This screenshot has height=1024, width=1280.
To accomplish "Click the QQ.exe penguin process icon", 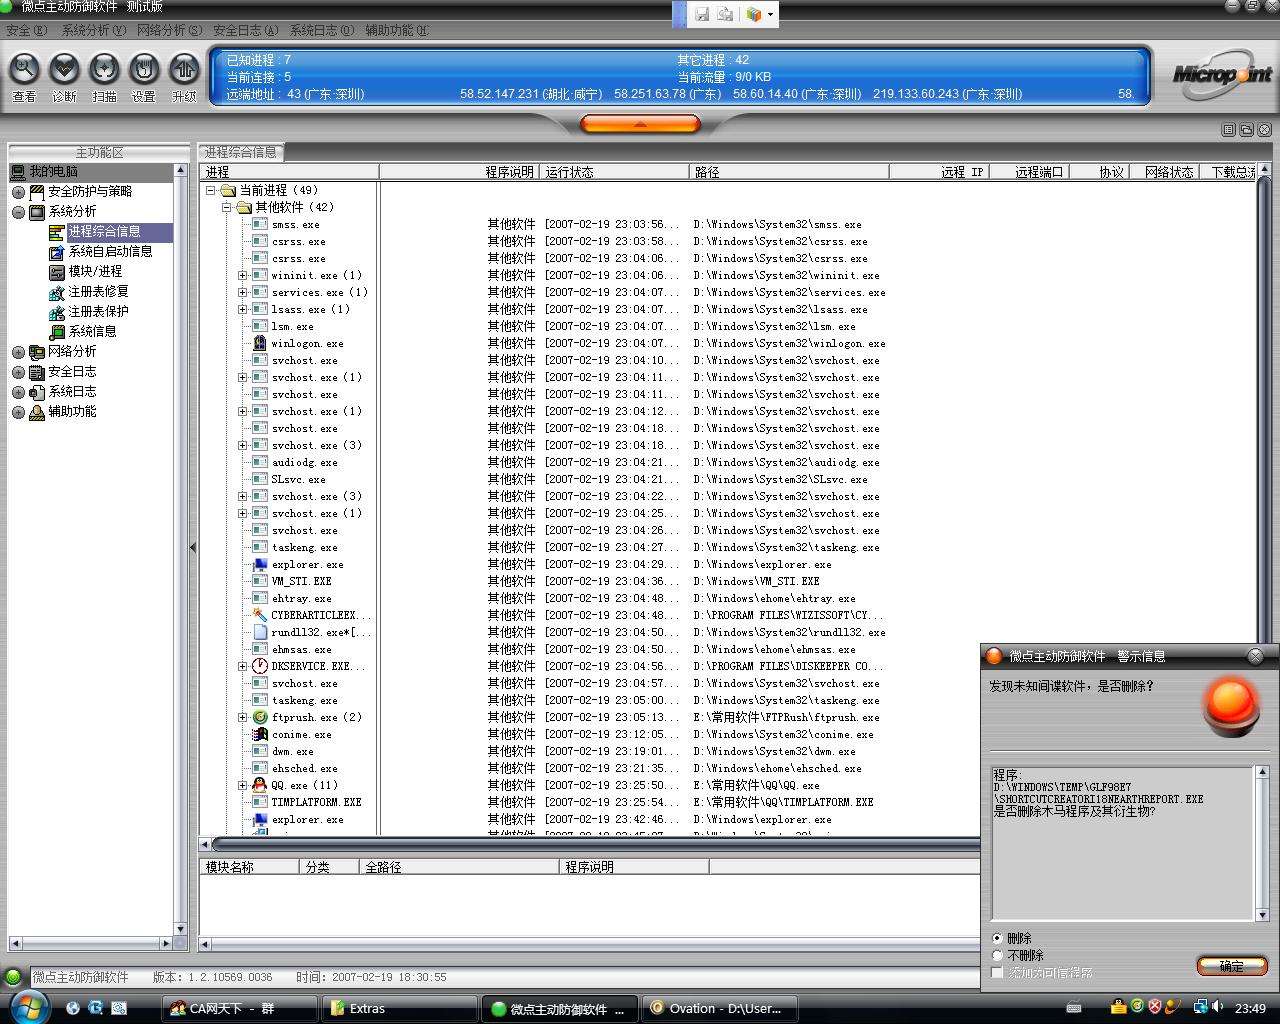I will click(x=260, y=785).
